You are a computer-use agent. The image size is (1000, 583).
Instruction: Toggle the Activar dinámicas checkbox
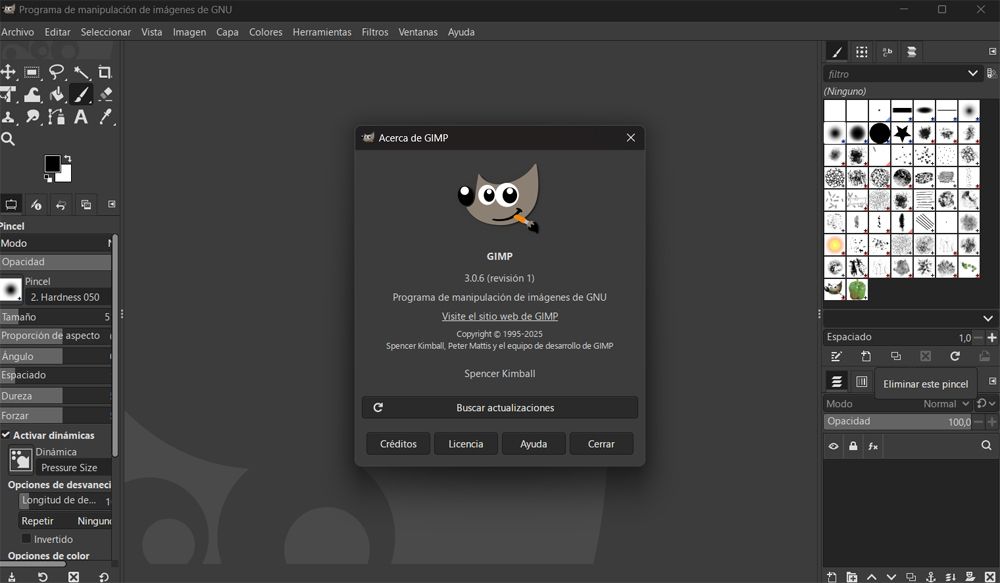click(6, 435)
